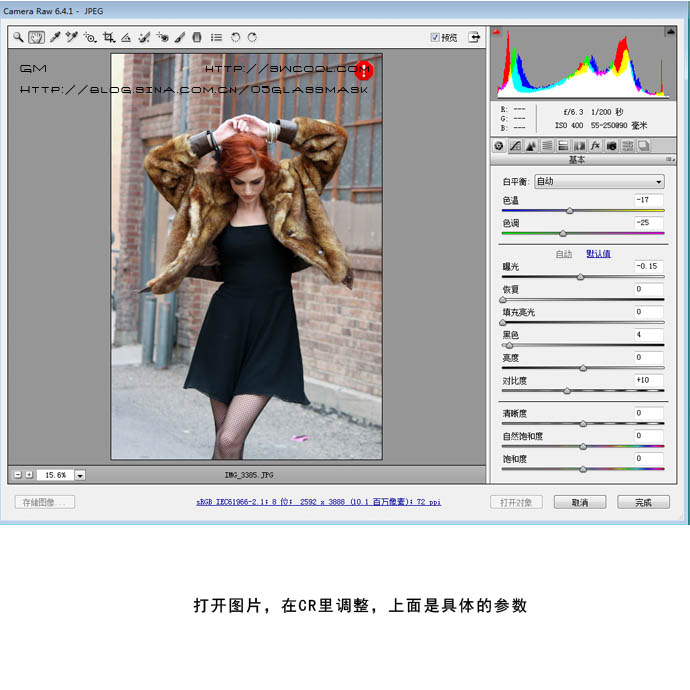Click the 默认值 default link

(598, 254)
